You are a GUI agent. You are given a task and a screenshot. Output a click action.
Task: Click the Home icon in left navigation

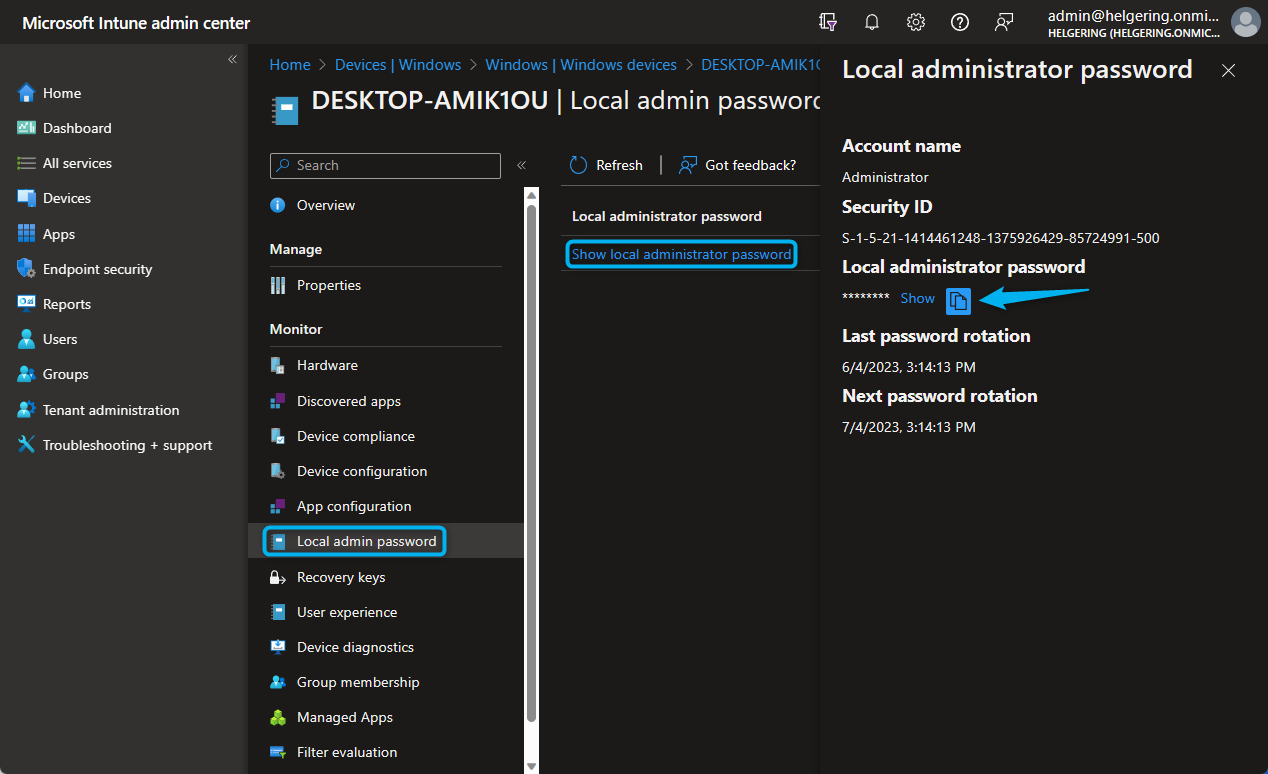pyautogui.click(x=27, y=93)
